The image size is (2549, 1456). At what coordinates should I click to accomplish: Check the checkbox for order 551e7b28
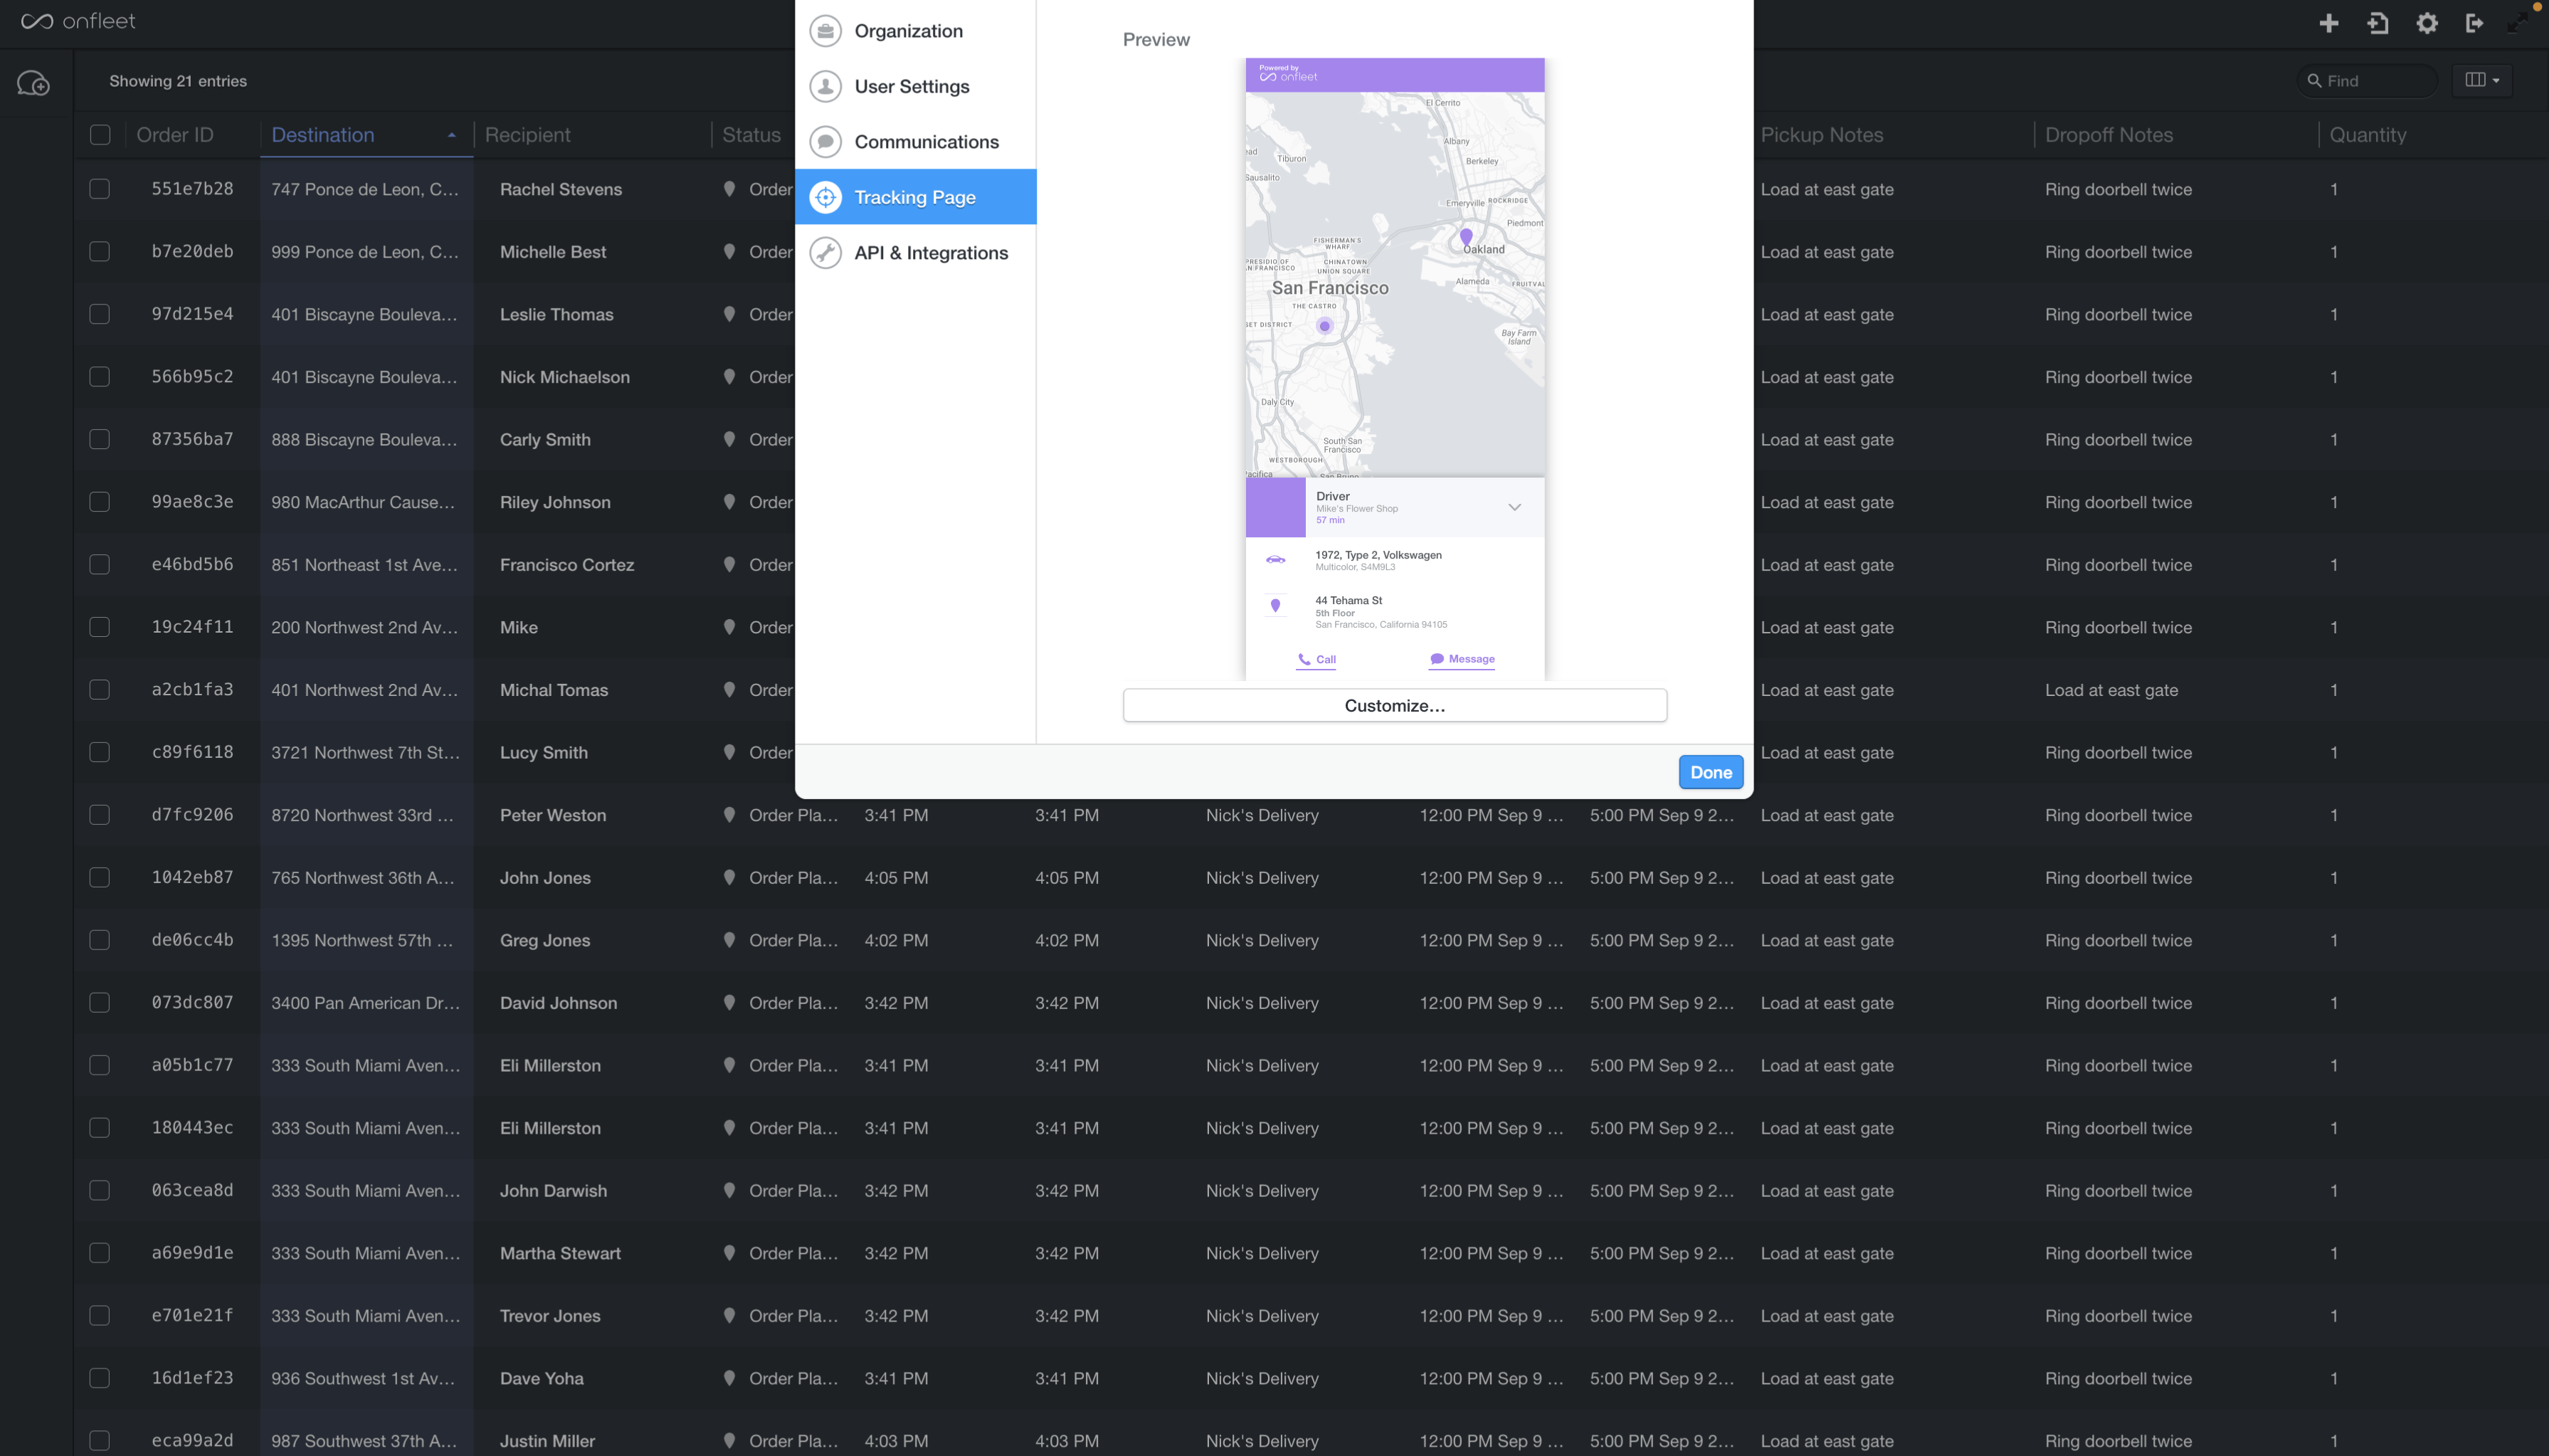100,189
